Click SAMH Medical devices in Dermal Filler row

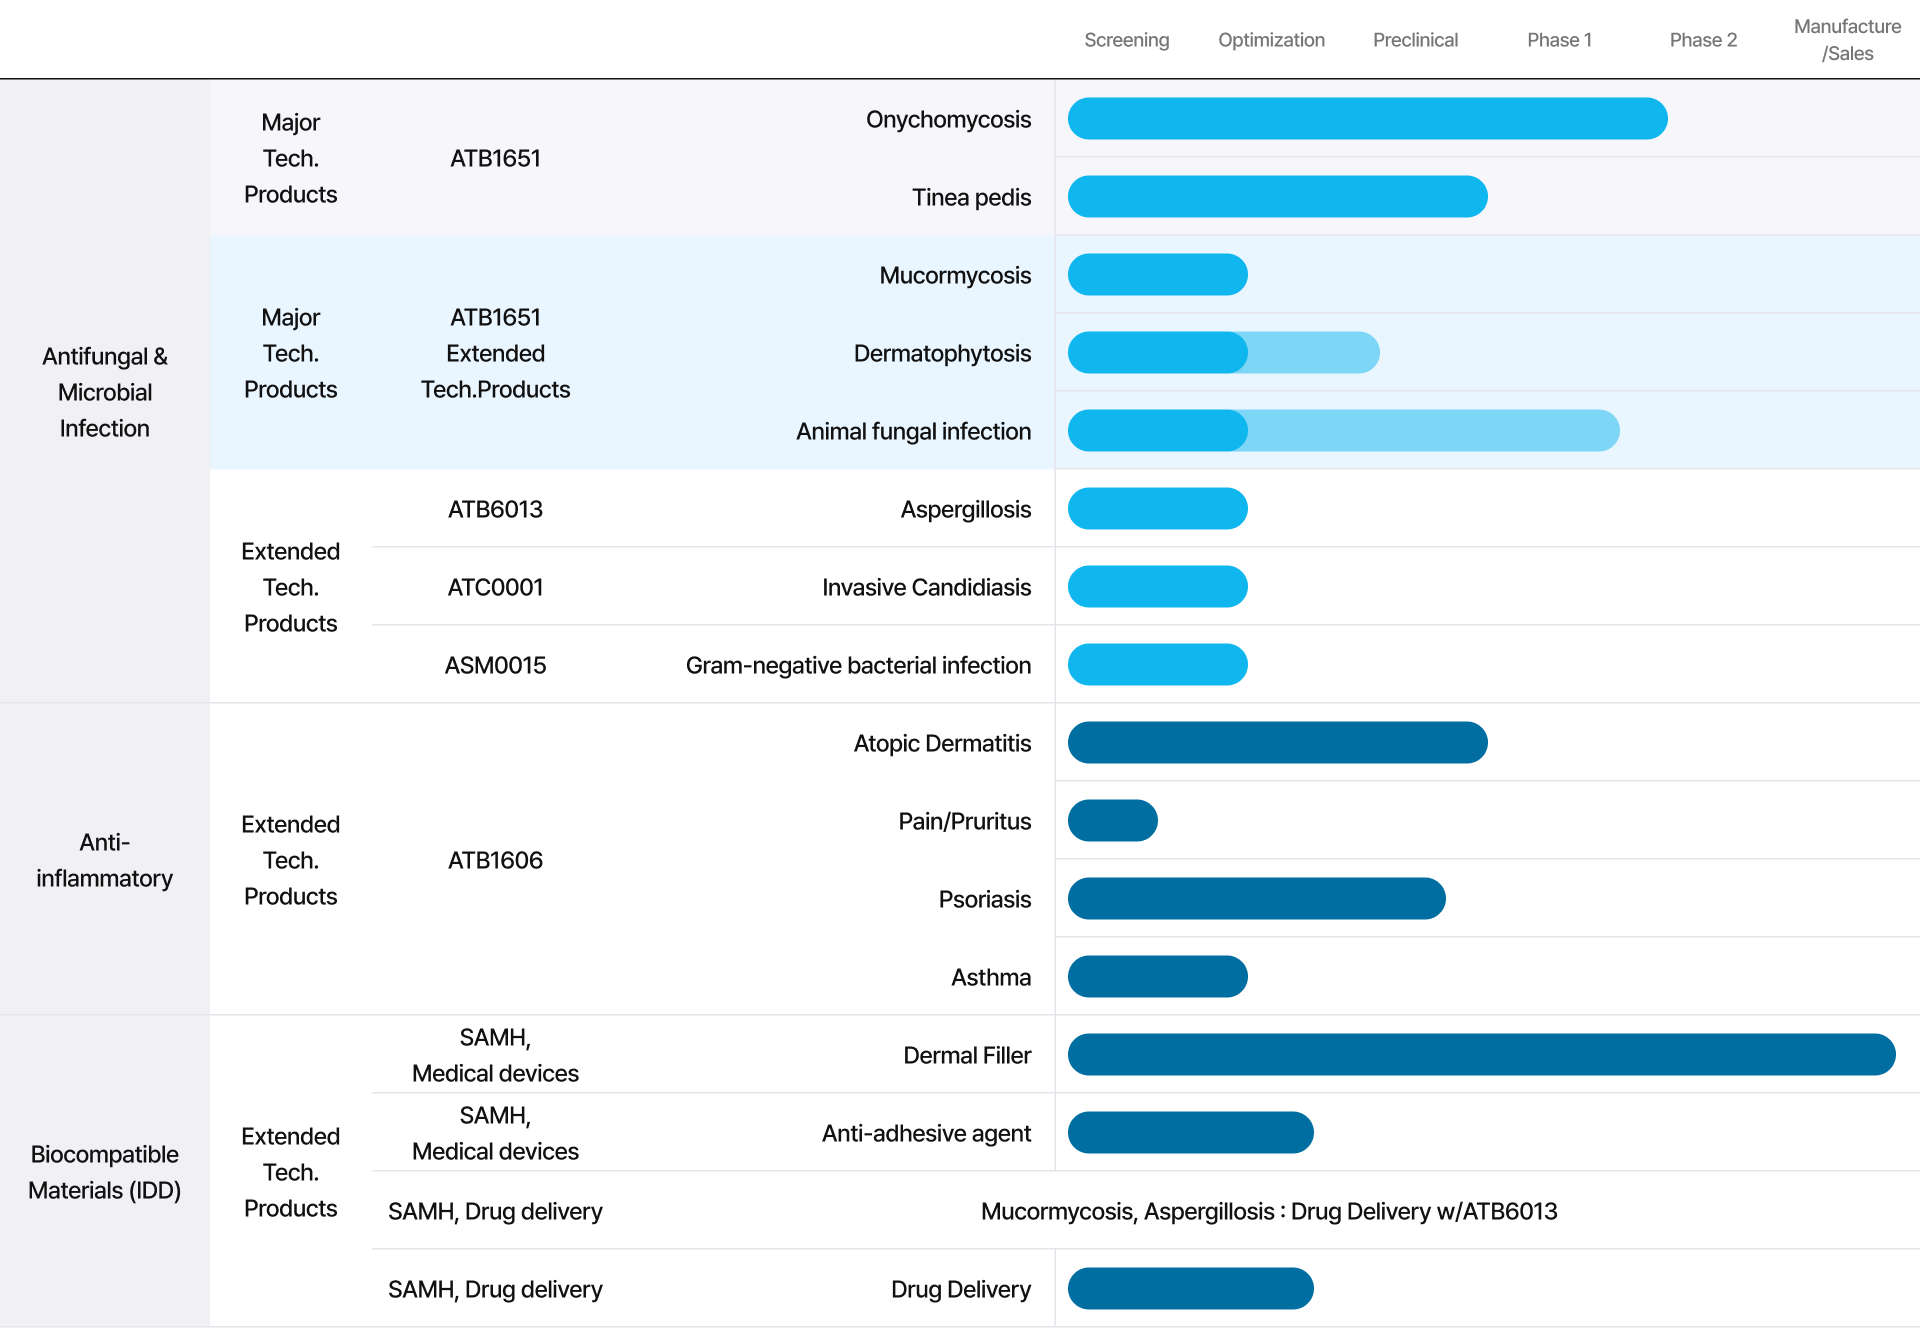point(495,1055)
